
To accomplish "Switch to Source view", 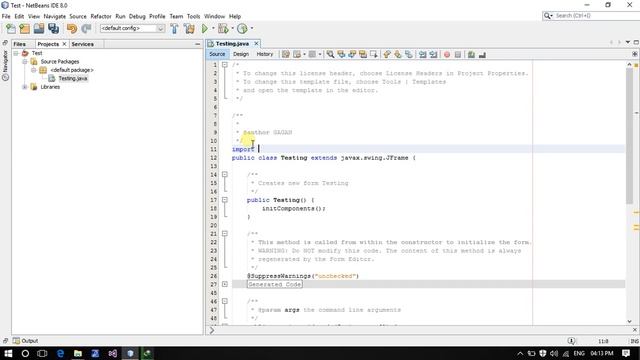I will 217,54.
